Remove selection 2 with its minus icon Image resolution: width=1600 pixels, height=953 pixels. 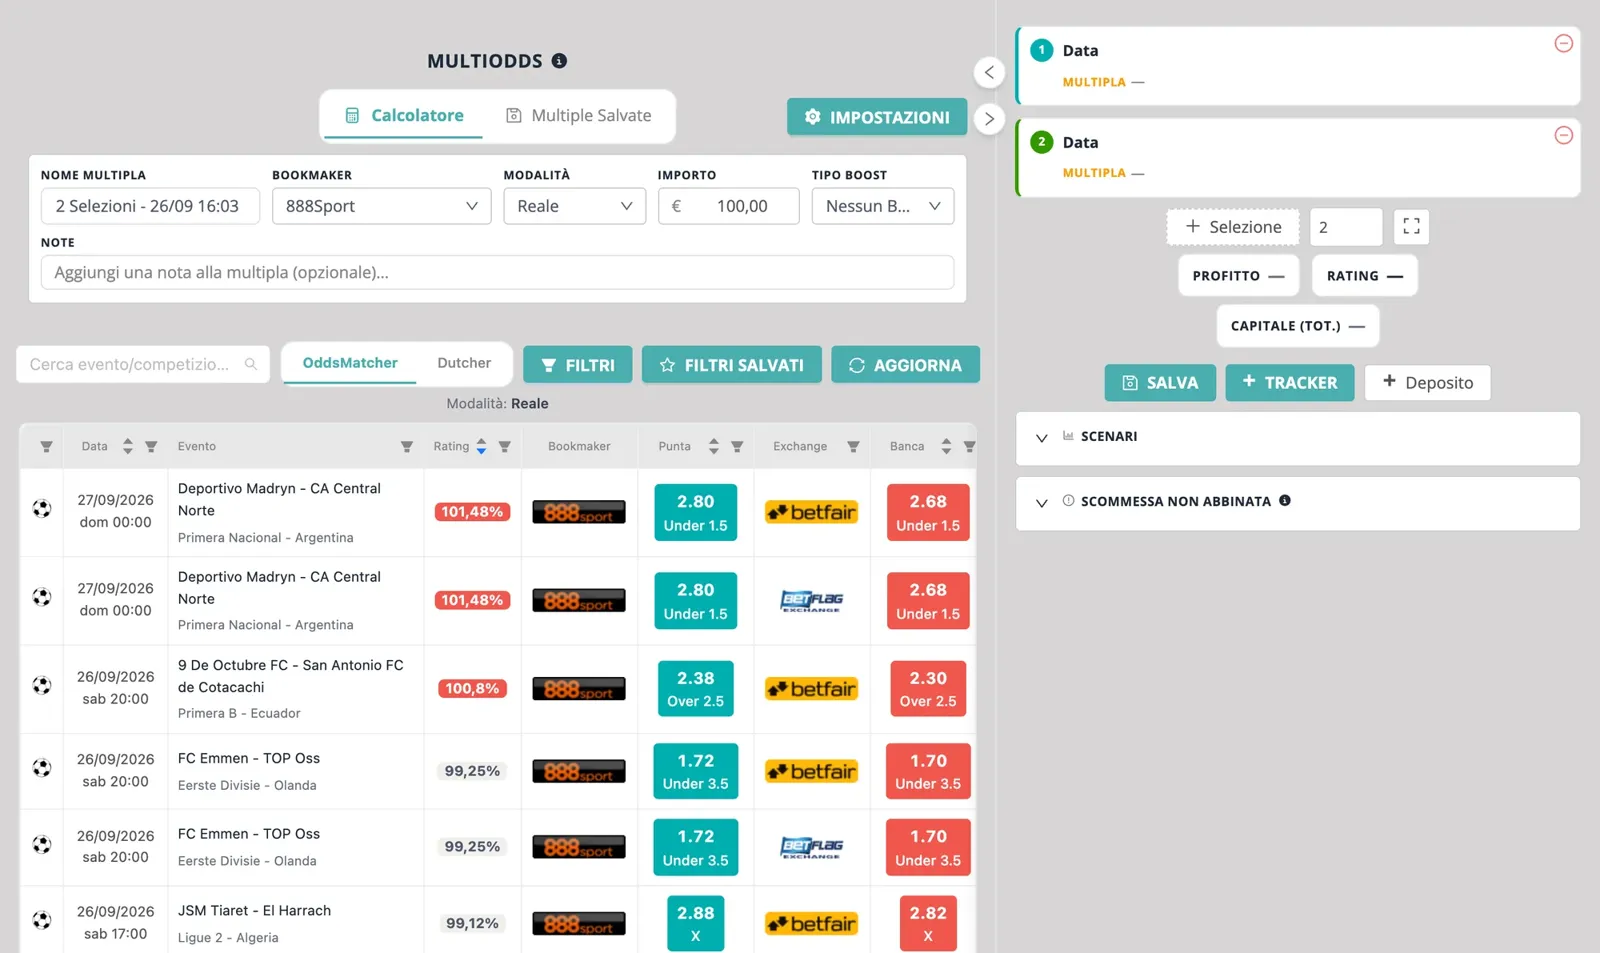tap(1564, 135)
